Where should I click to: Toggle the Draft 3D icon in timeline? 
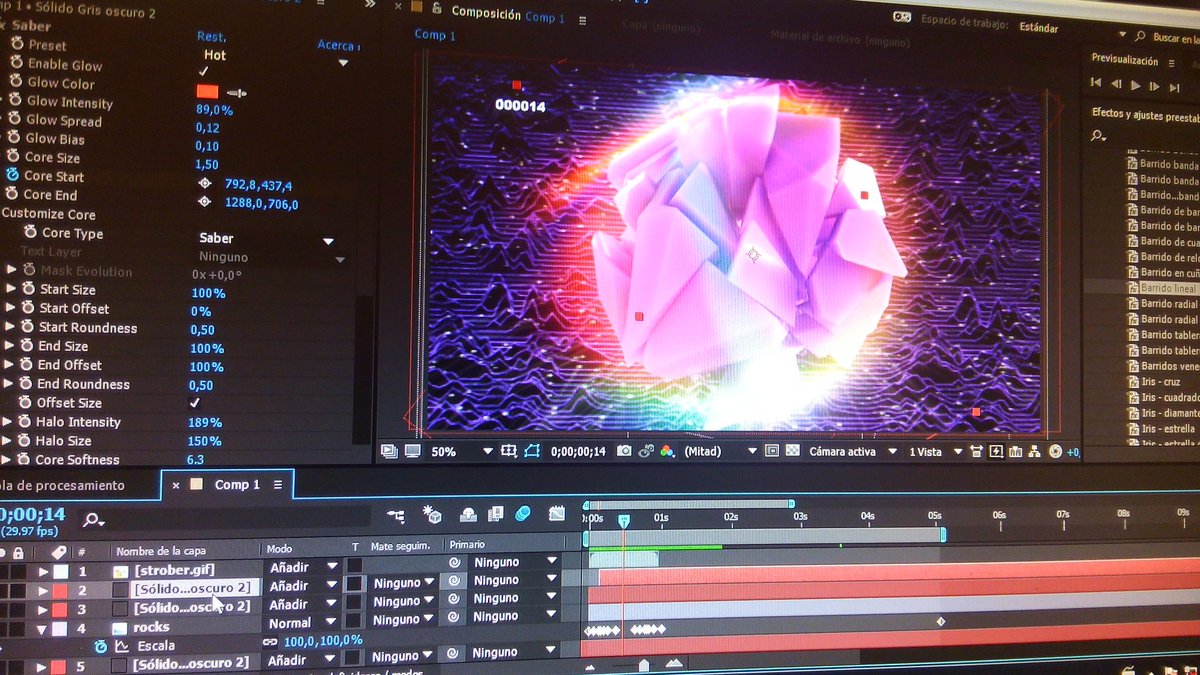pos(432,514)
